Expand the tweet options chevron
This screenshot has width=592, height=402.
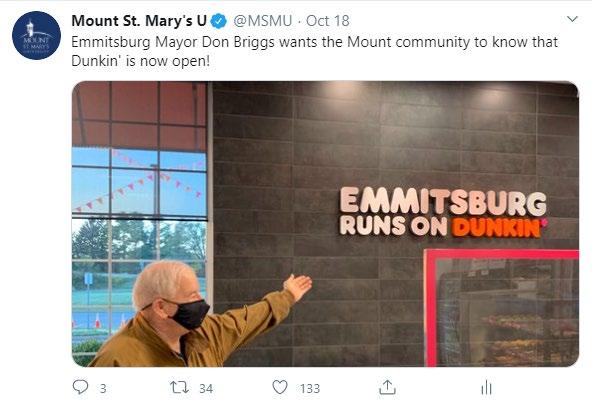(x=572, y=19)
